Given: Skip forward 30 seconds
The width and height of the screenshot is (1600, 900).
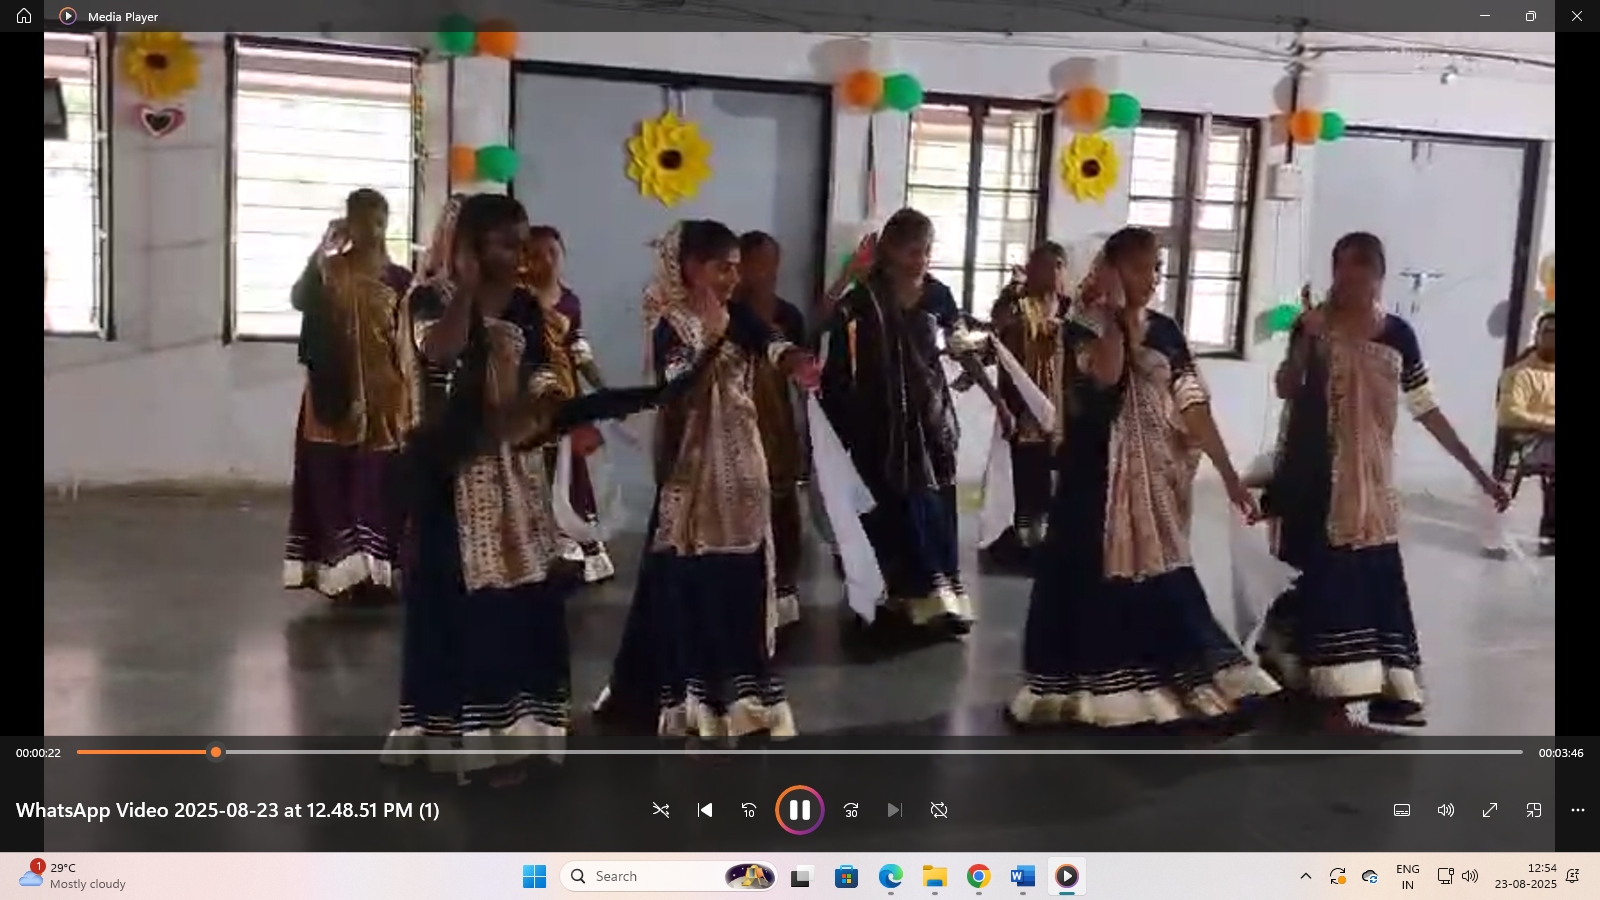Looking at the screenshot, I should coord(851,810).
